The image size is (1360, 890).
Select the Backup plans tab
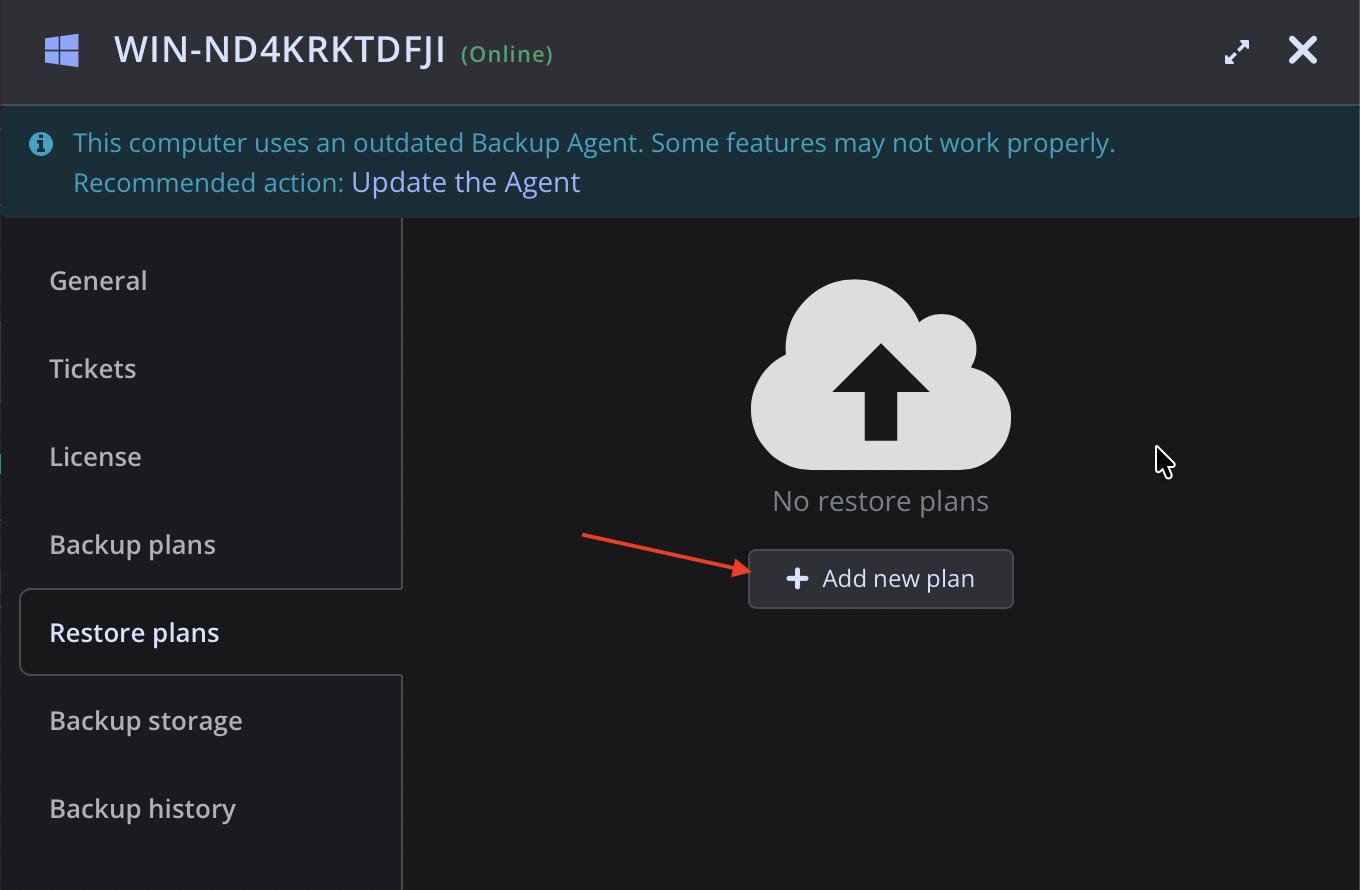point(133,545)
